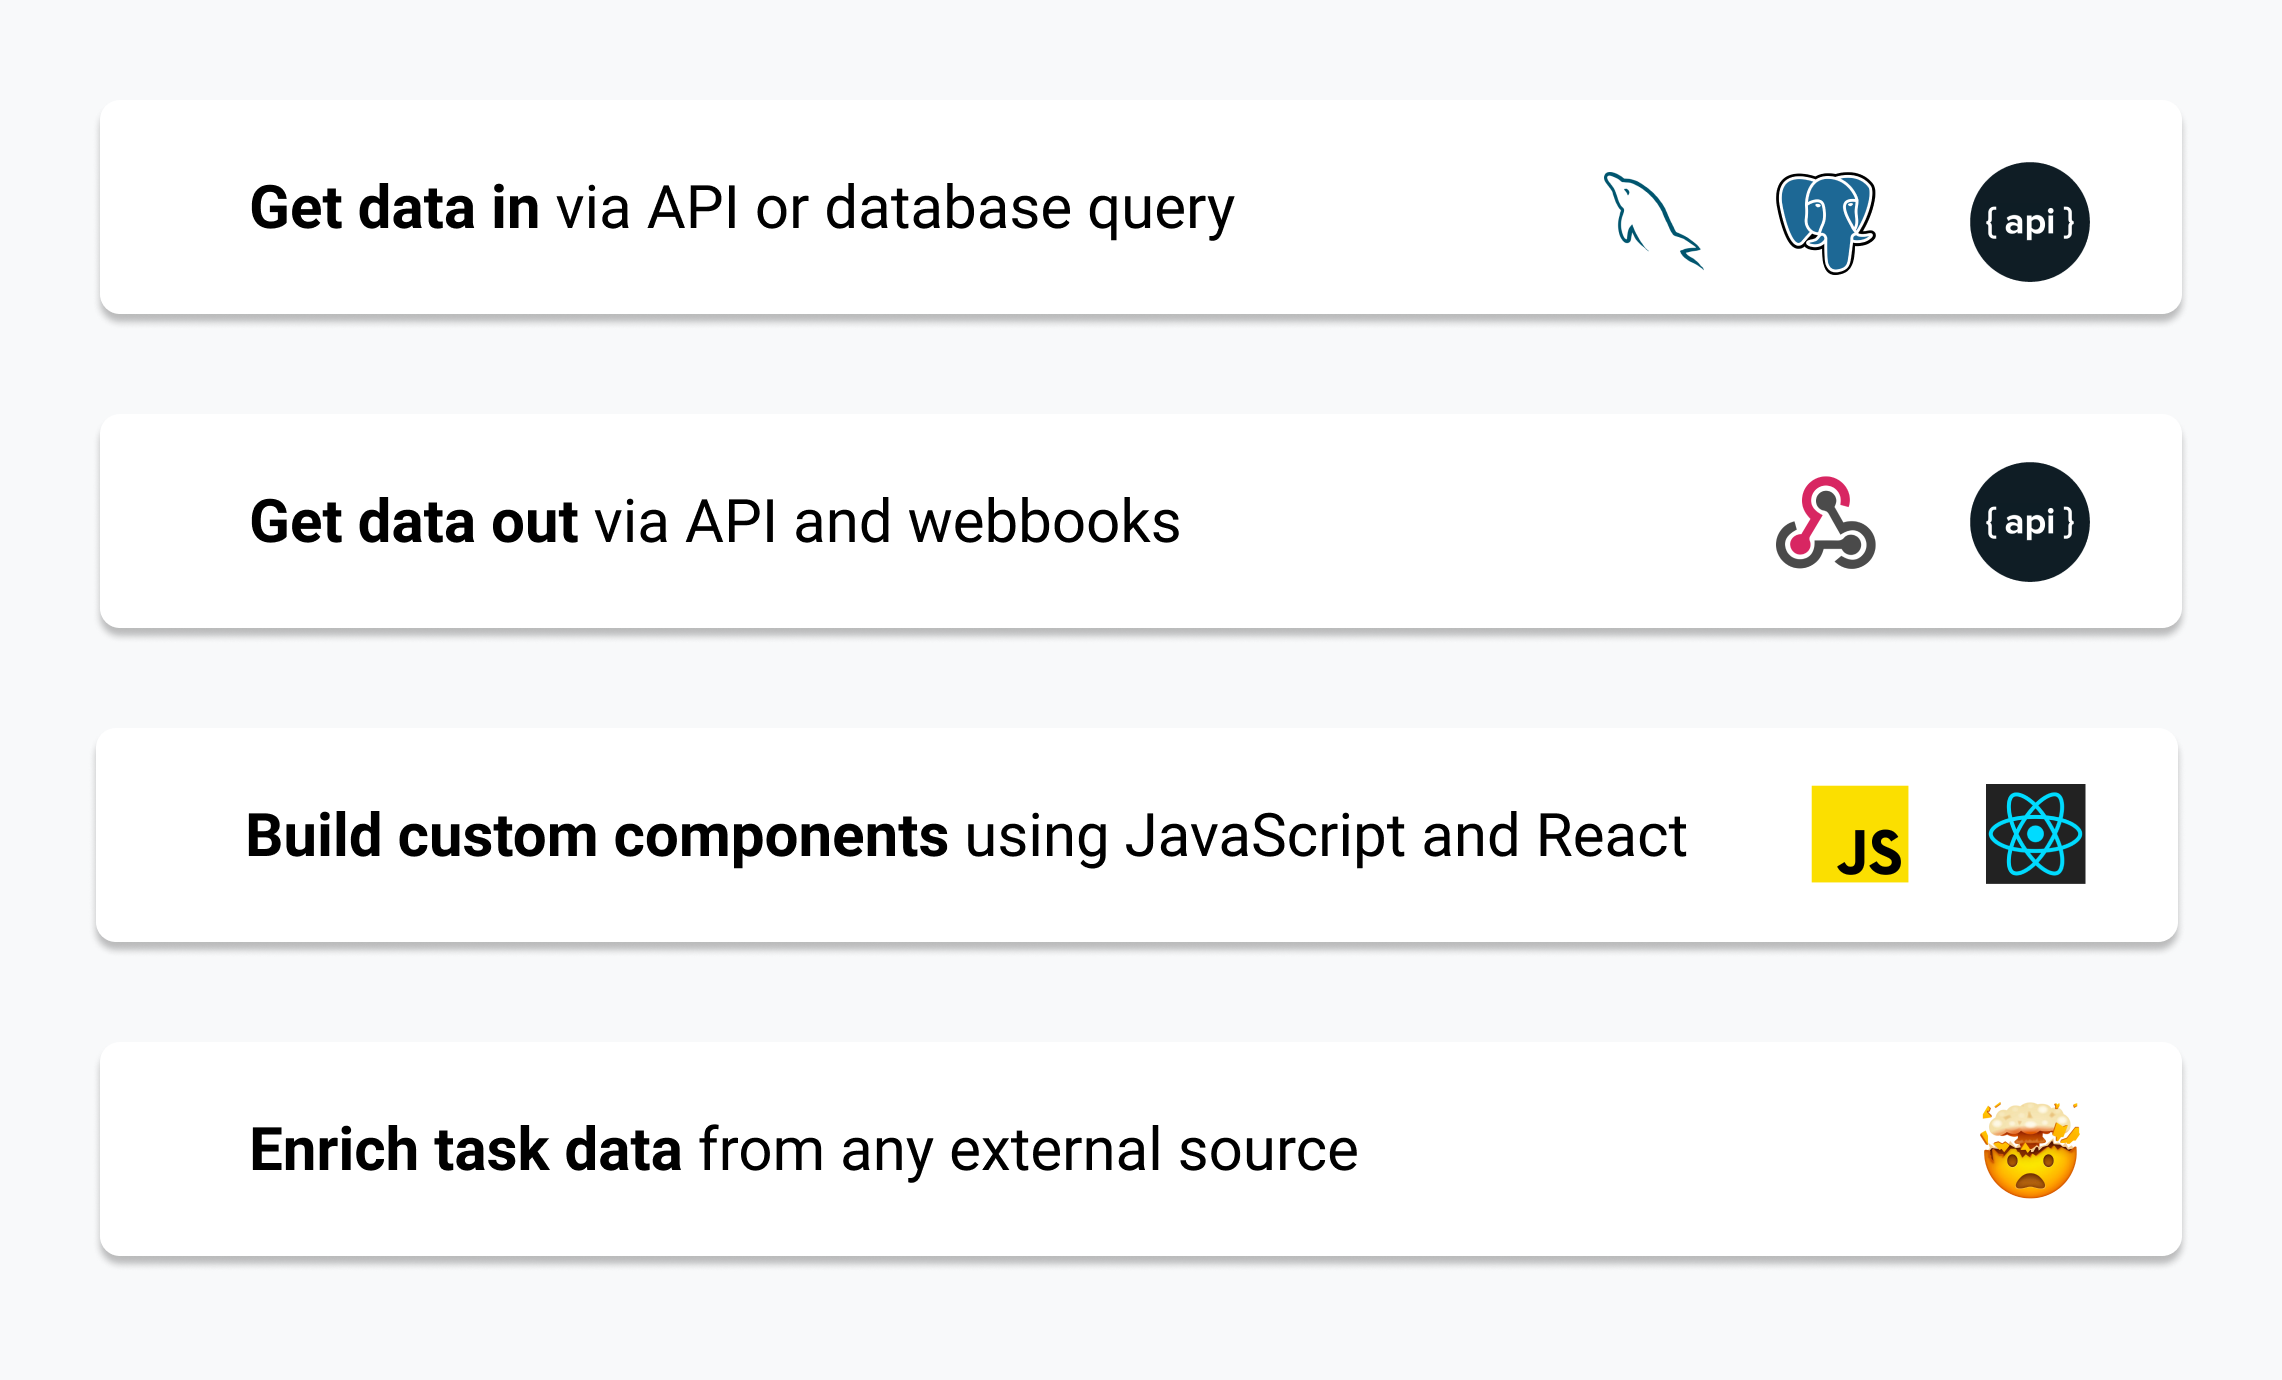Click the api badge in first card

tap(2029, 222)
